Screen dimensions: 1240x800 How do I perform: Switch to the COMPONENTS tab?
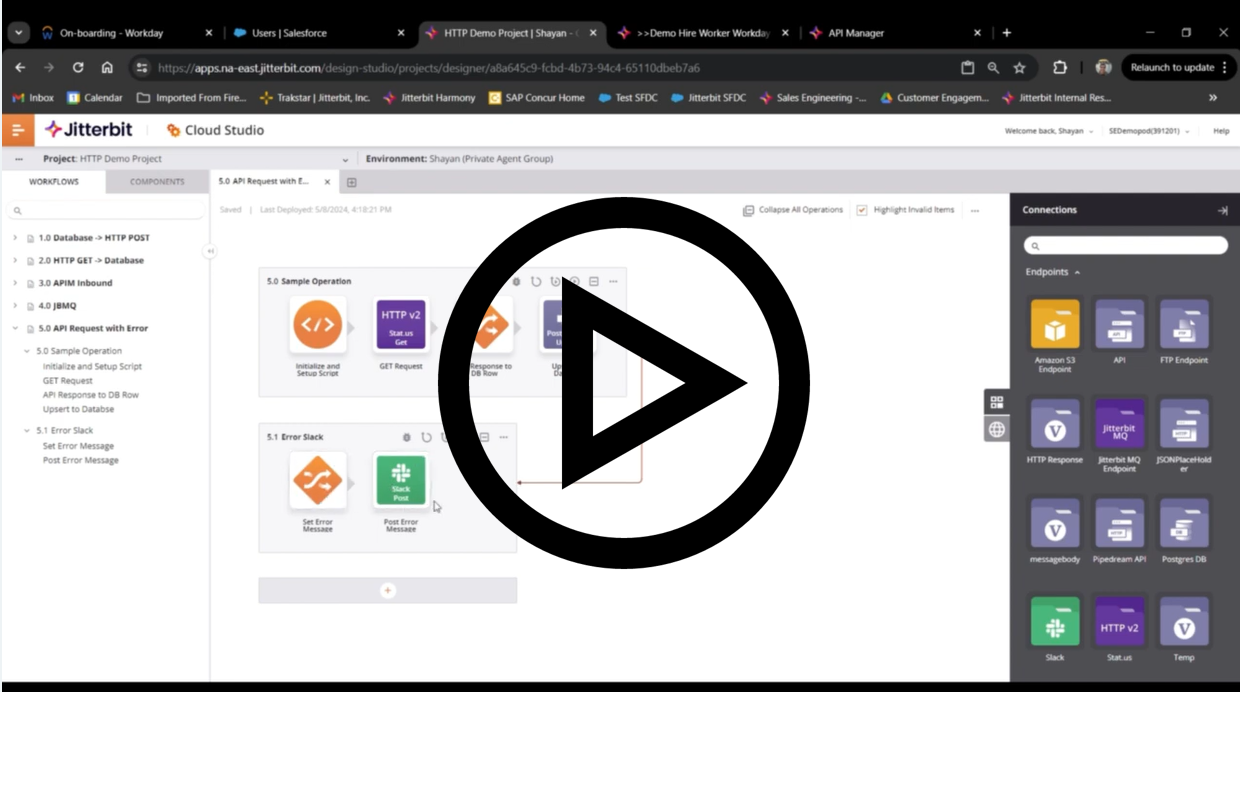coord(155,181)
